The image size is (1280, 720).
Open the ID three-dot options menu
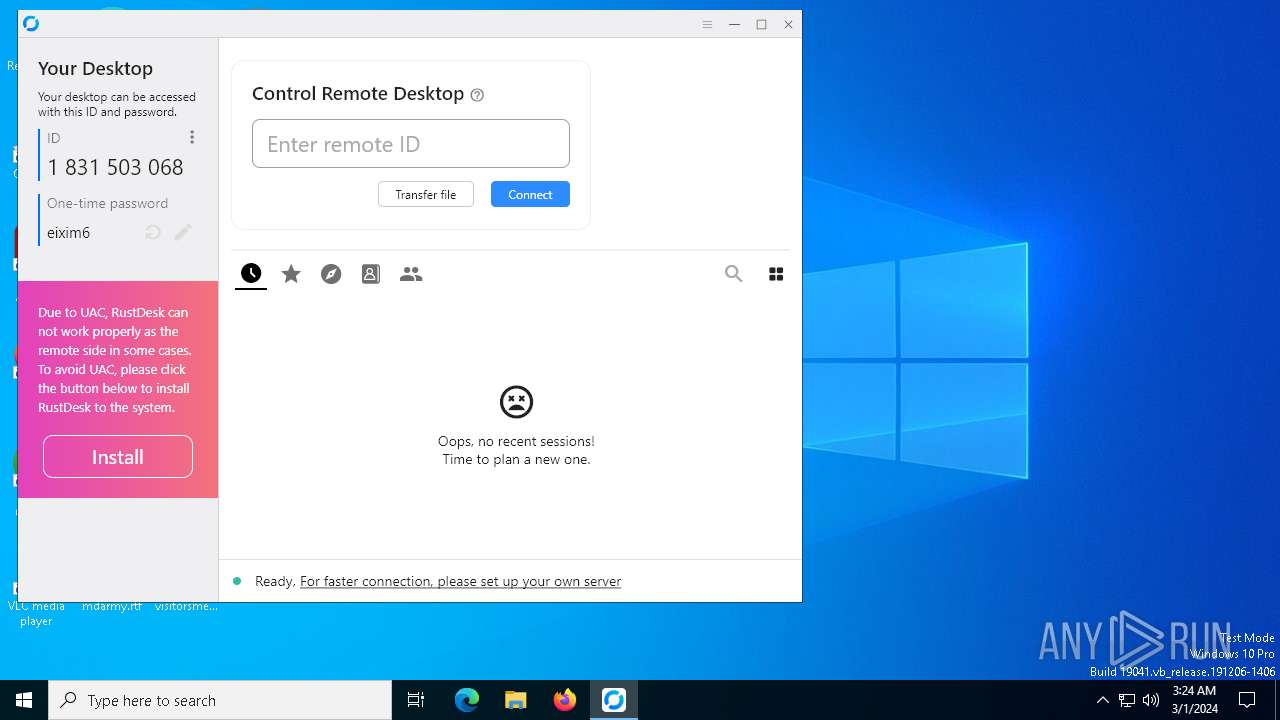192,137
